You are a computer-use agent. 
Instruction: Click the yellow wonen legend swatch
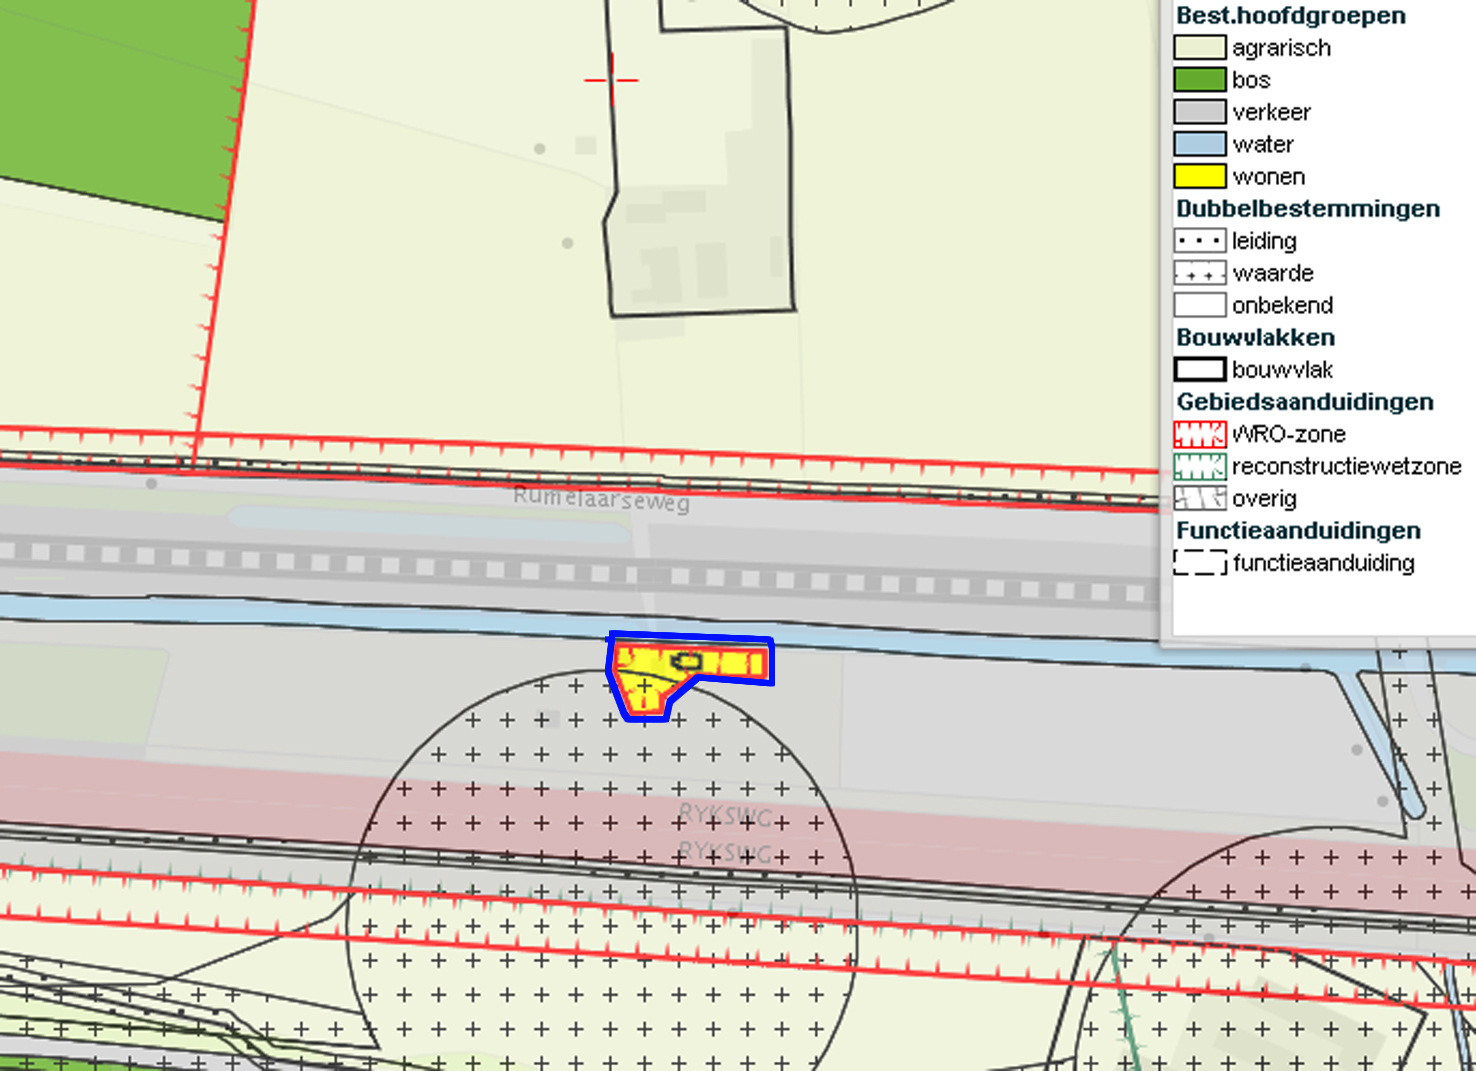pos(1199,176)
